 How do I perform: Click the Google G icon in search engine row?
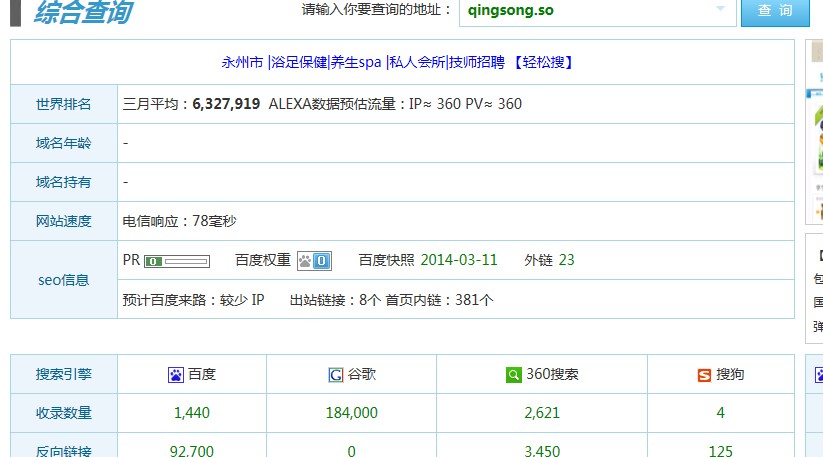[336, 375]
